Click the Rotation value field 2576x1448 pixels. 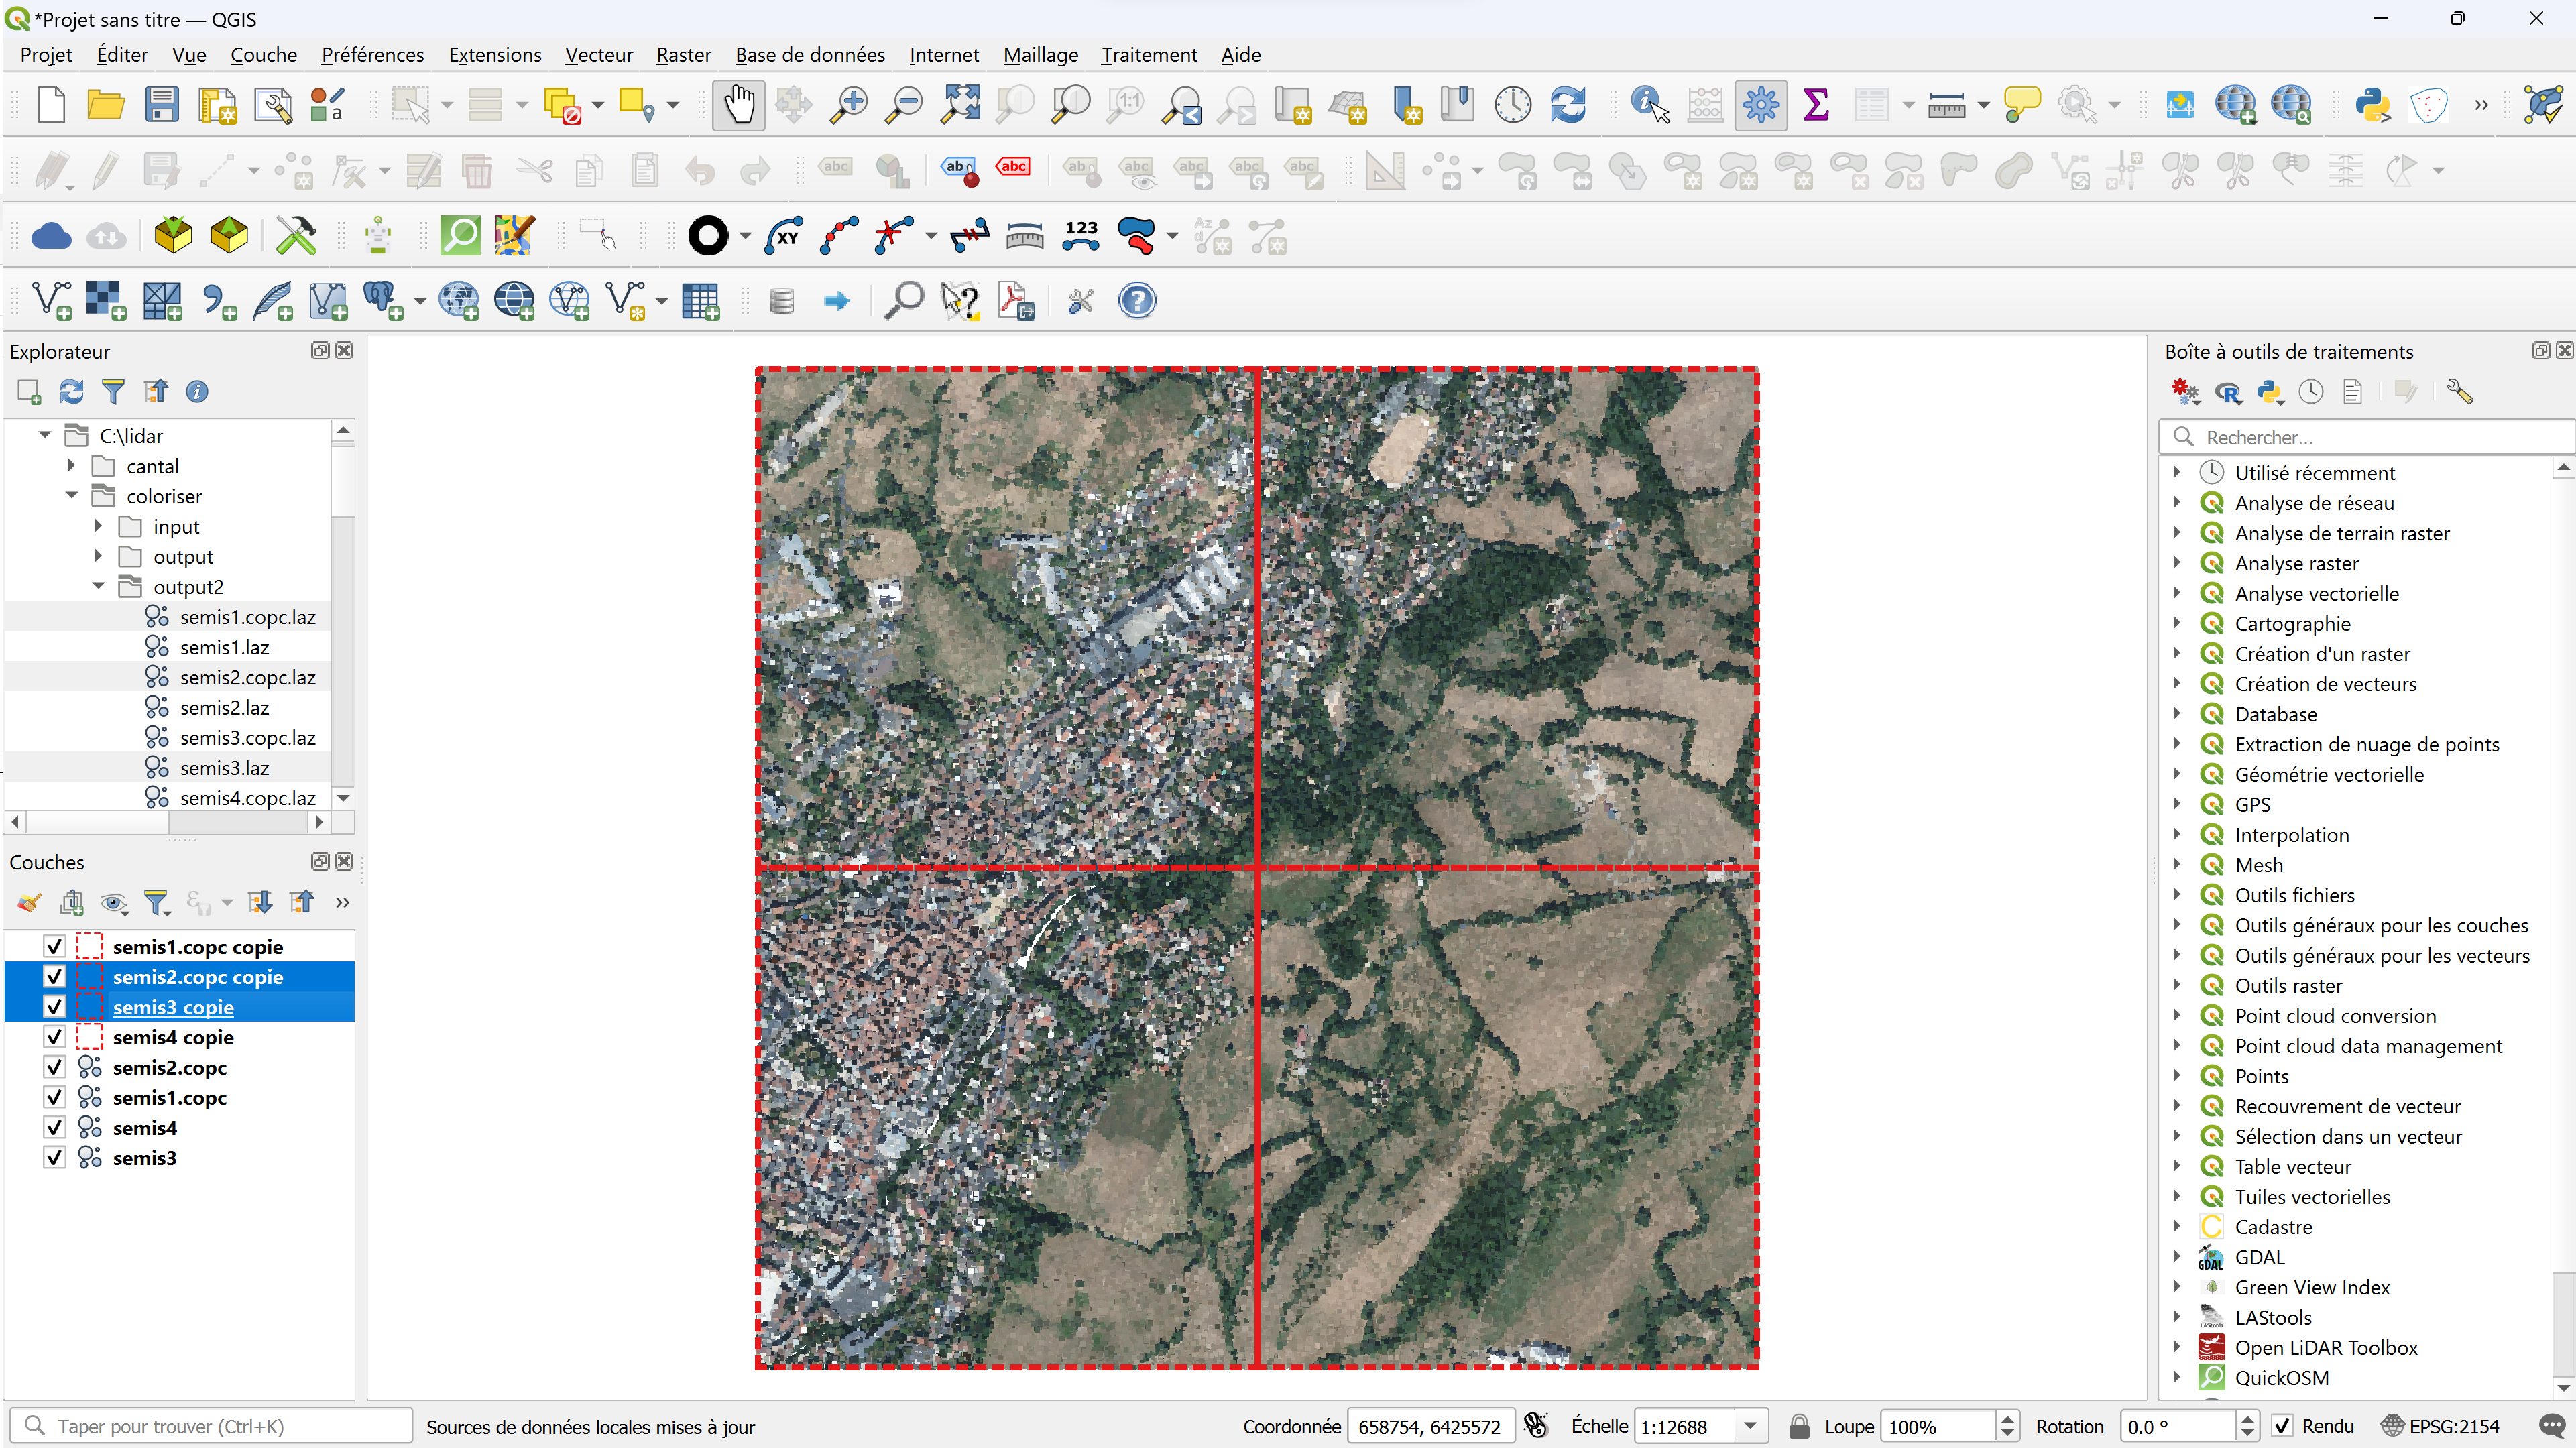tap(2177, 1426)
